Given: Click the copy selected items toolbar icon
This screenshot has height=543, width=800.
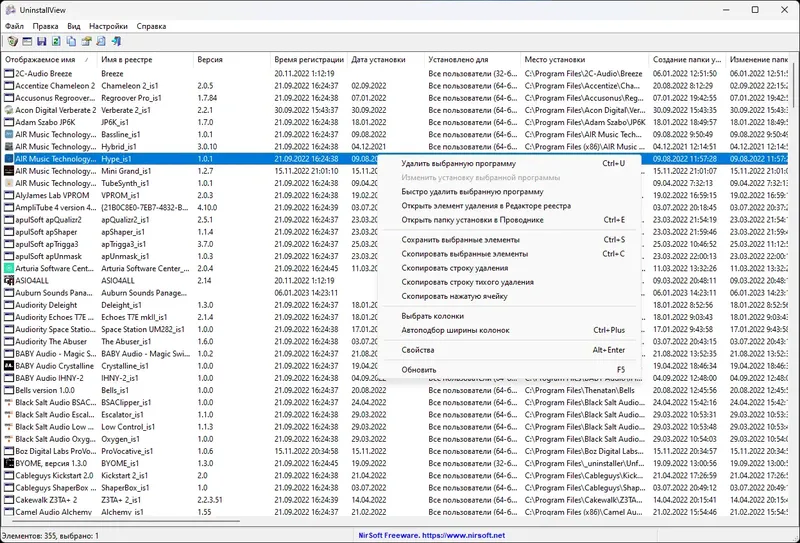Looking at the screenshot, I should pyautogui.click(x=71, y=41).
